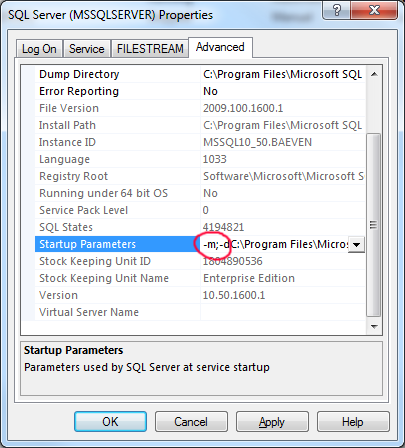Screen dimensions: 405x448
Task: Switch to the Log On tab
Action: [x=39, y=49]
